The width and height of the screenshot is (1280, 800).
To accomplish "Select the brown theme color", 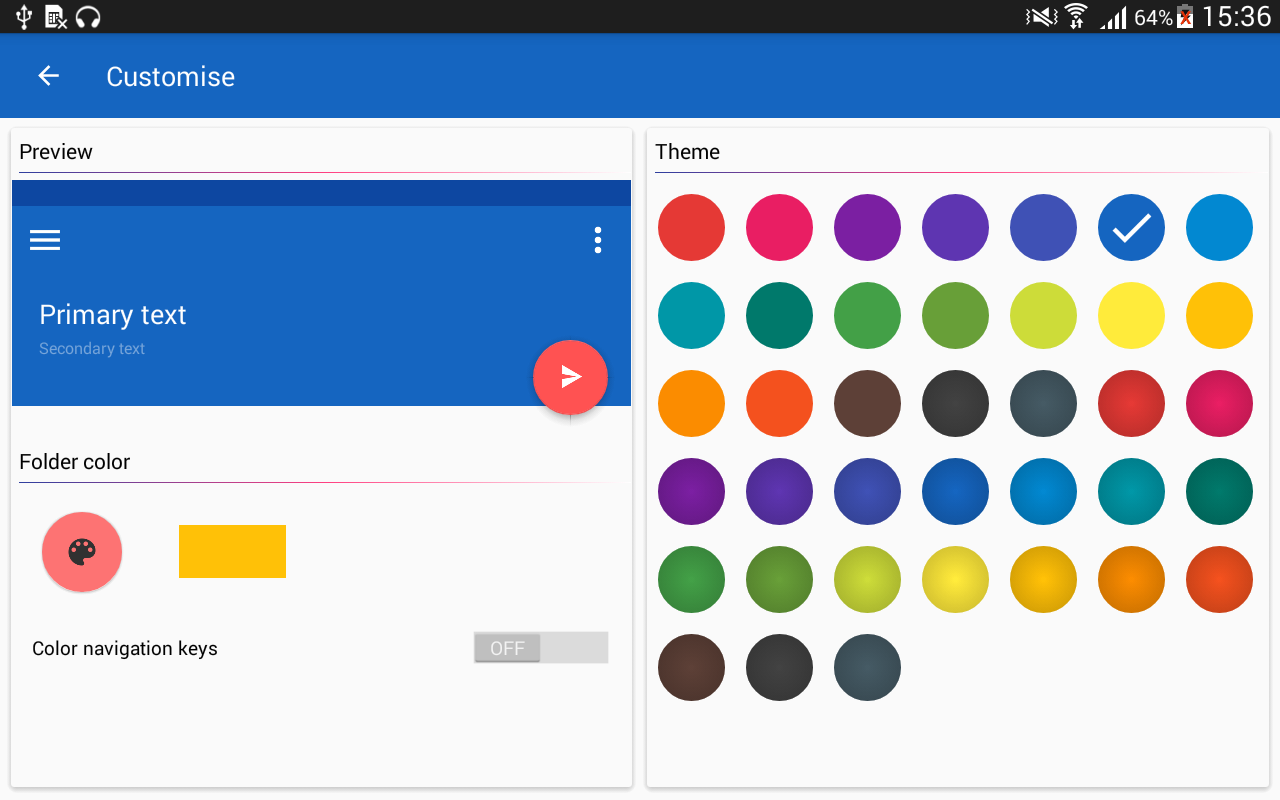I will [x=867, y=403].
